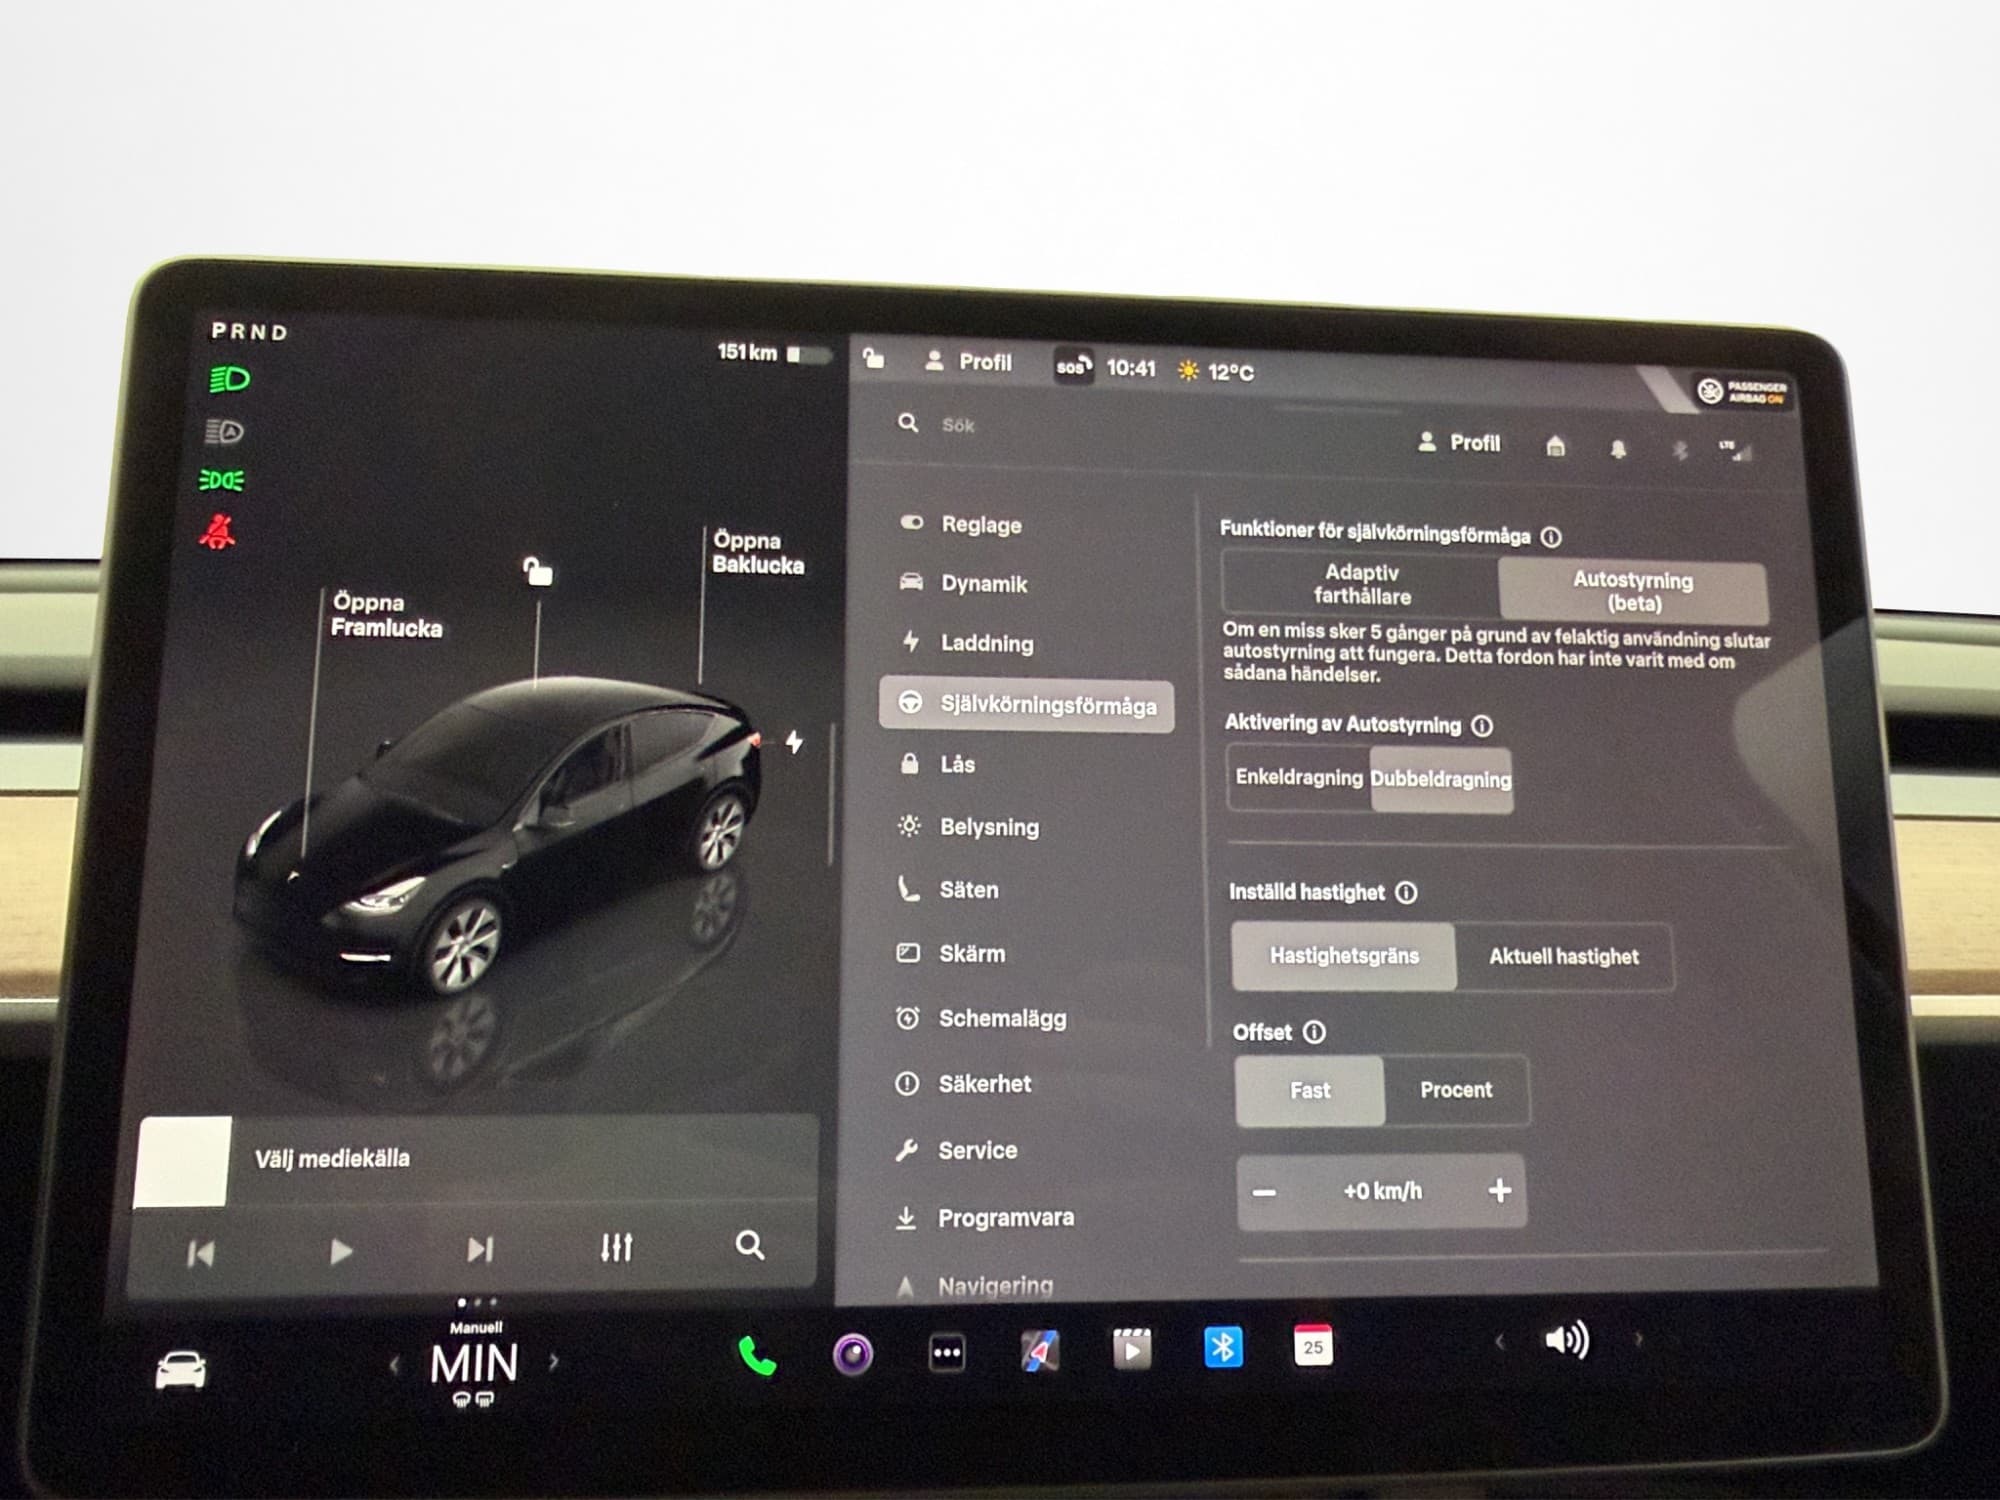
Task: Click the charging bolt icon near car
Action: 794,742
